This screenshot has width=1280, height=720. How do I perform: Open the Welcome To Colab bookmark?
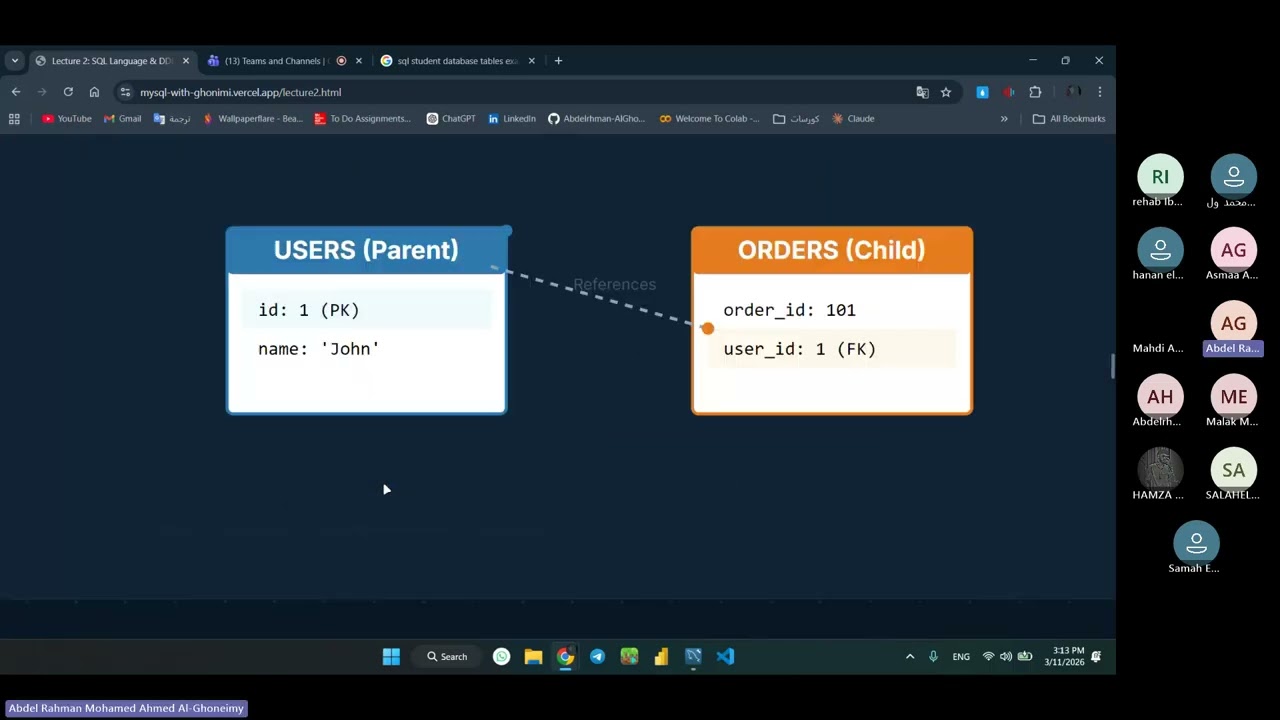(709, 119)
